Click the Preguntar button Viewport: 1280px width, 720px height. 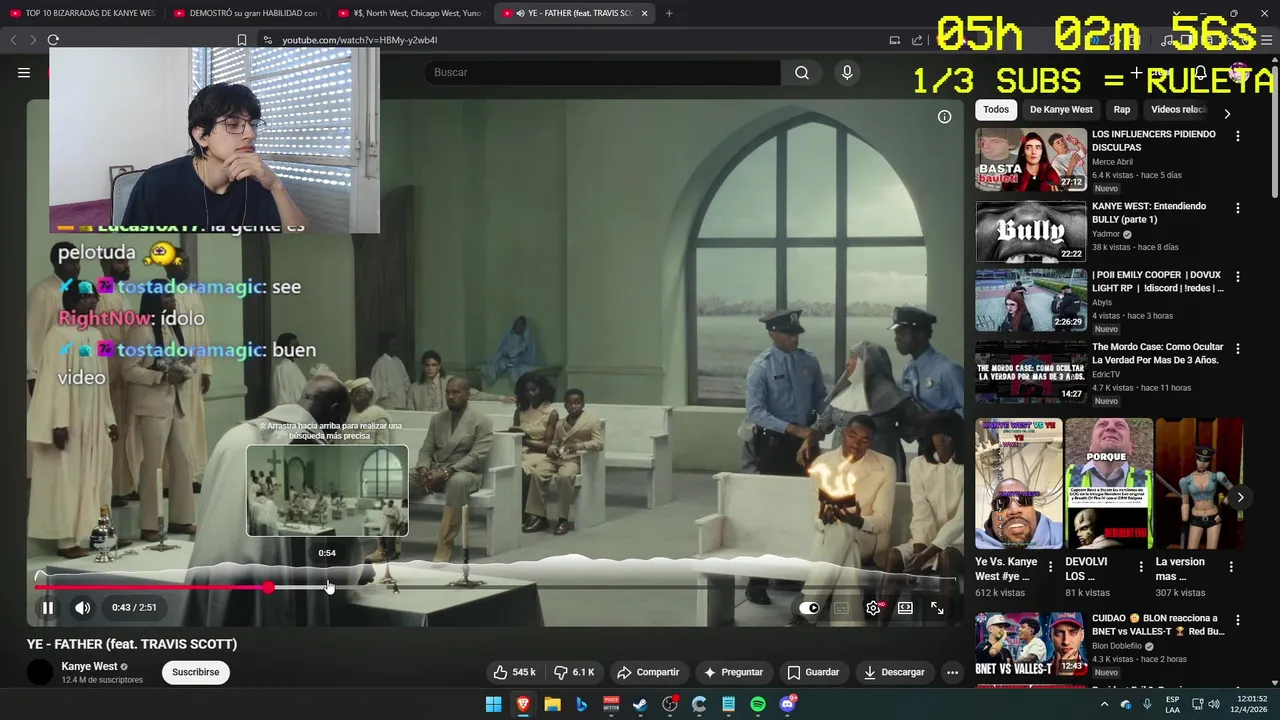(x=733, y=672)
